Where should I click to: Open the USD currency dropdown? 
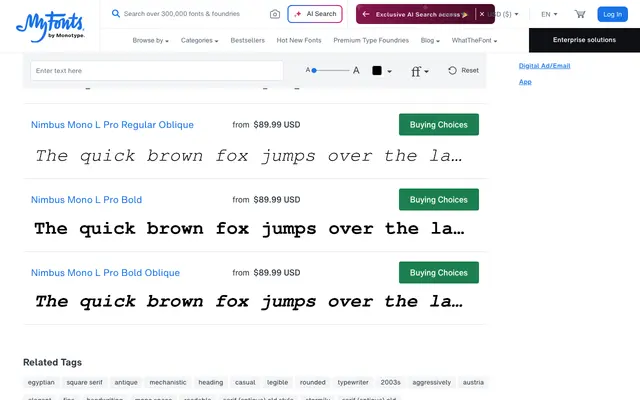(505, 14)
